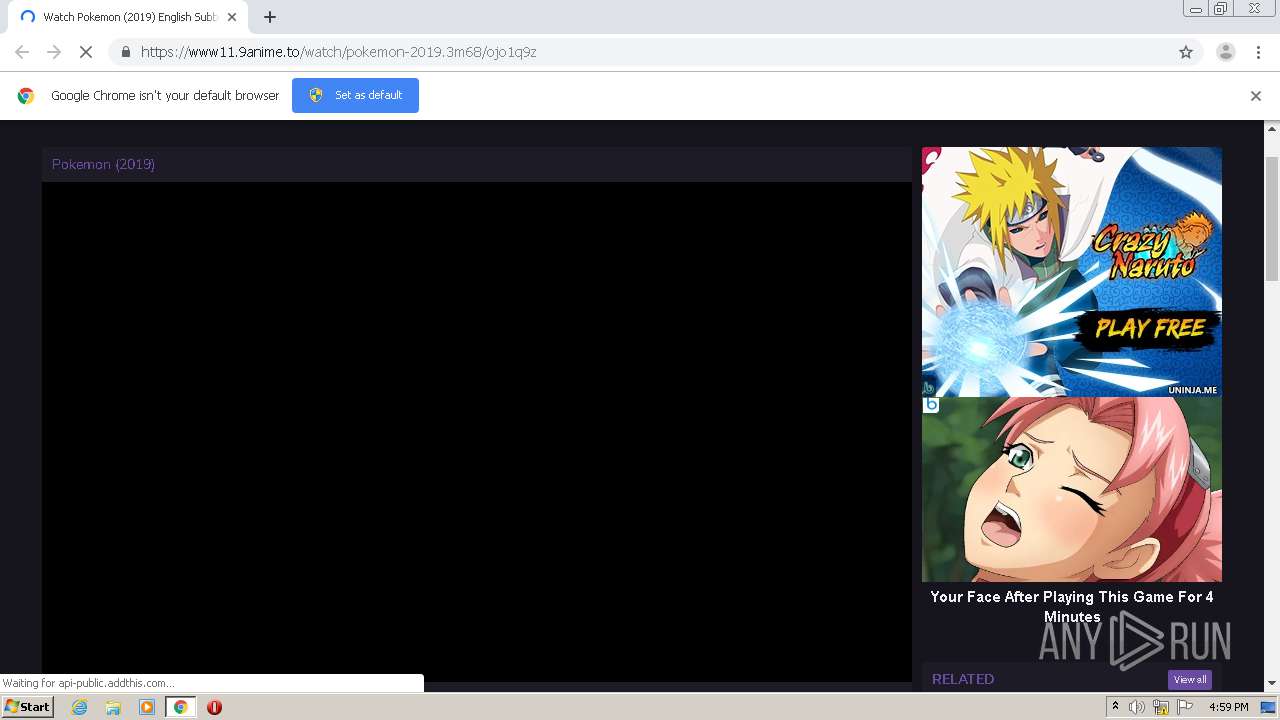The image size is (1280, 720).
Task: Click scrollbar up arrow
Action: click(1272, 129)
